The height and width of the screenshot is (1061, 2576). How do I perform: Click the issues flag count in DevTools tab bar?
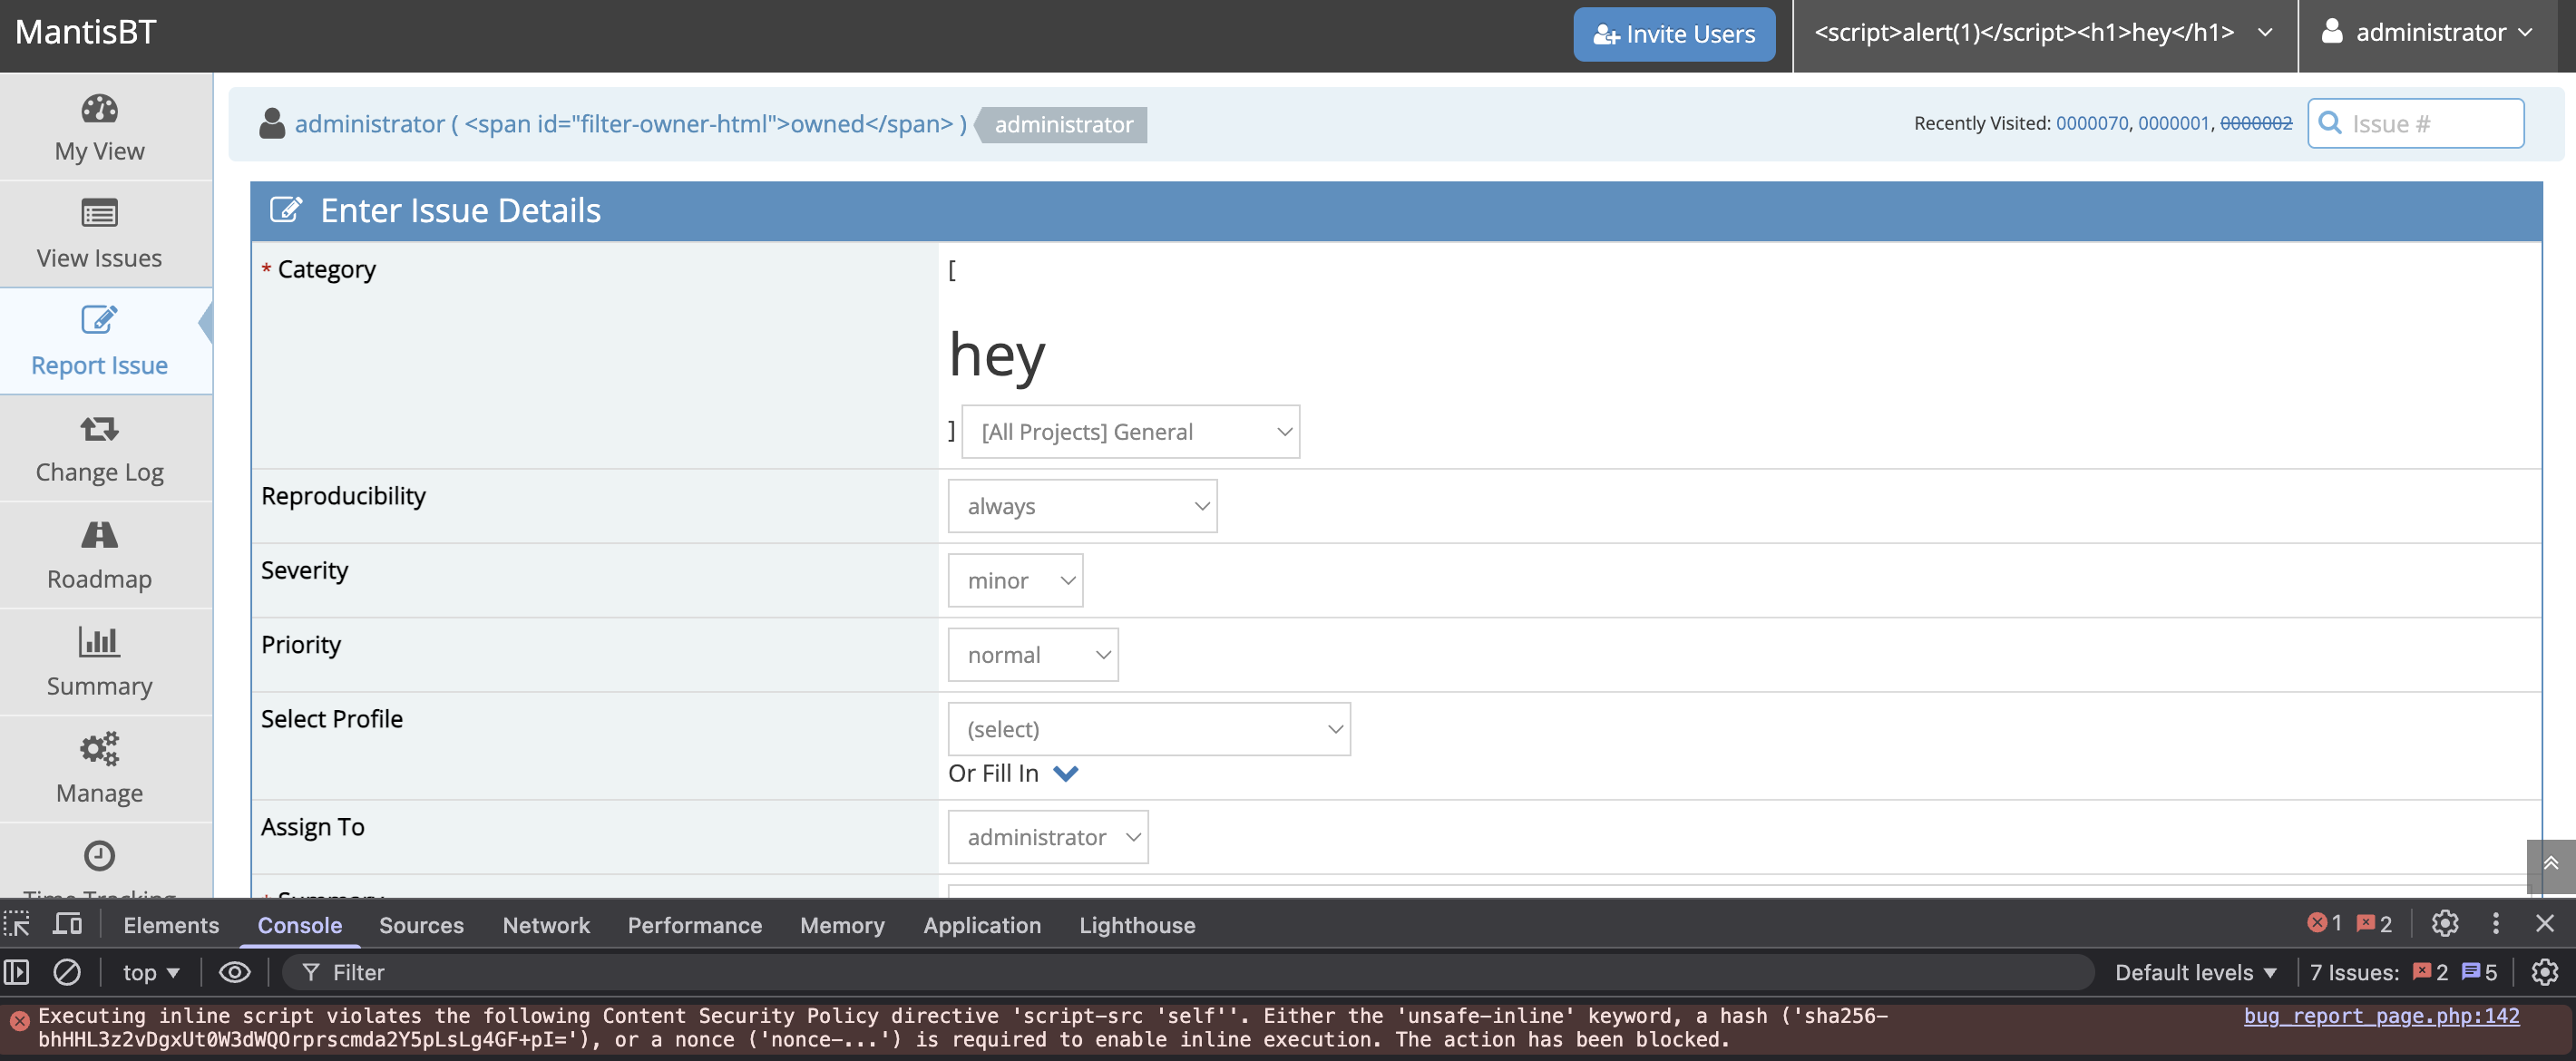[2375, 924]
